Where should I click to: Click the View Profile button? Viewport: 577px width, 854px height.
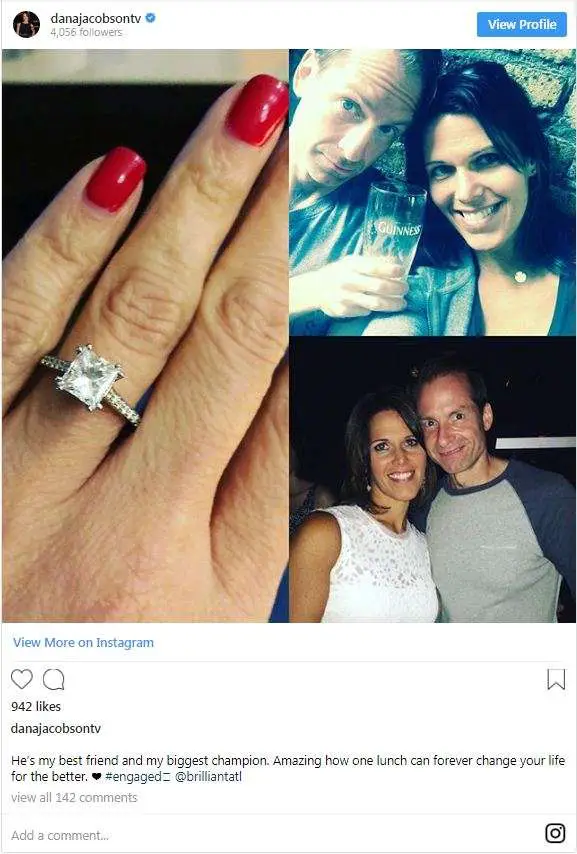point(521,25)
